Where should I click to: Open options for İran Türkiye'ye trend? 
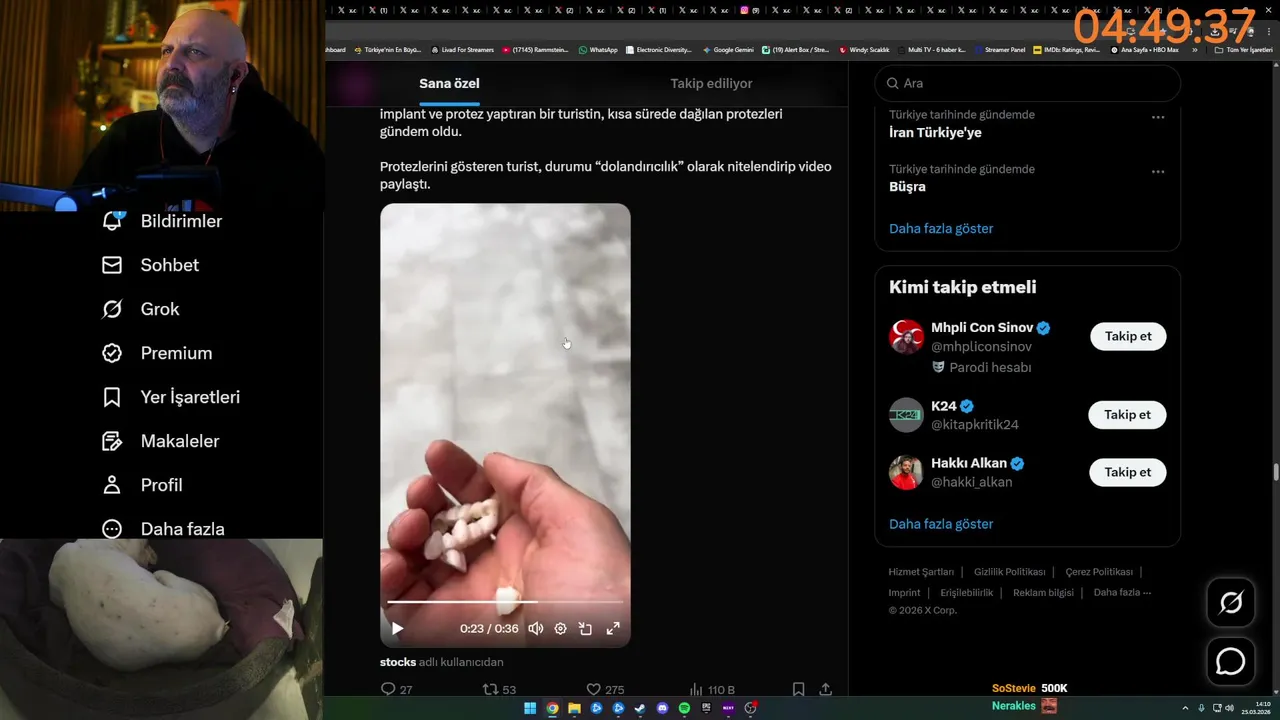[1158, 117]
